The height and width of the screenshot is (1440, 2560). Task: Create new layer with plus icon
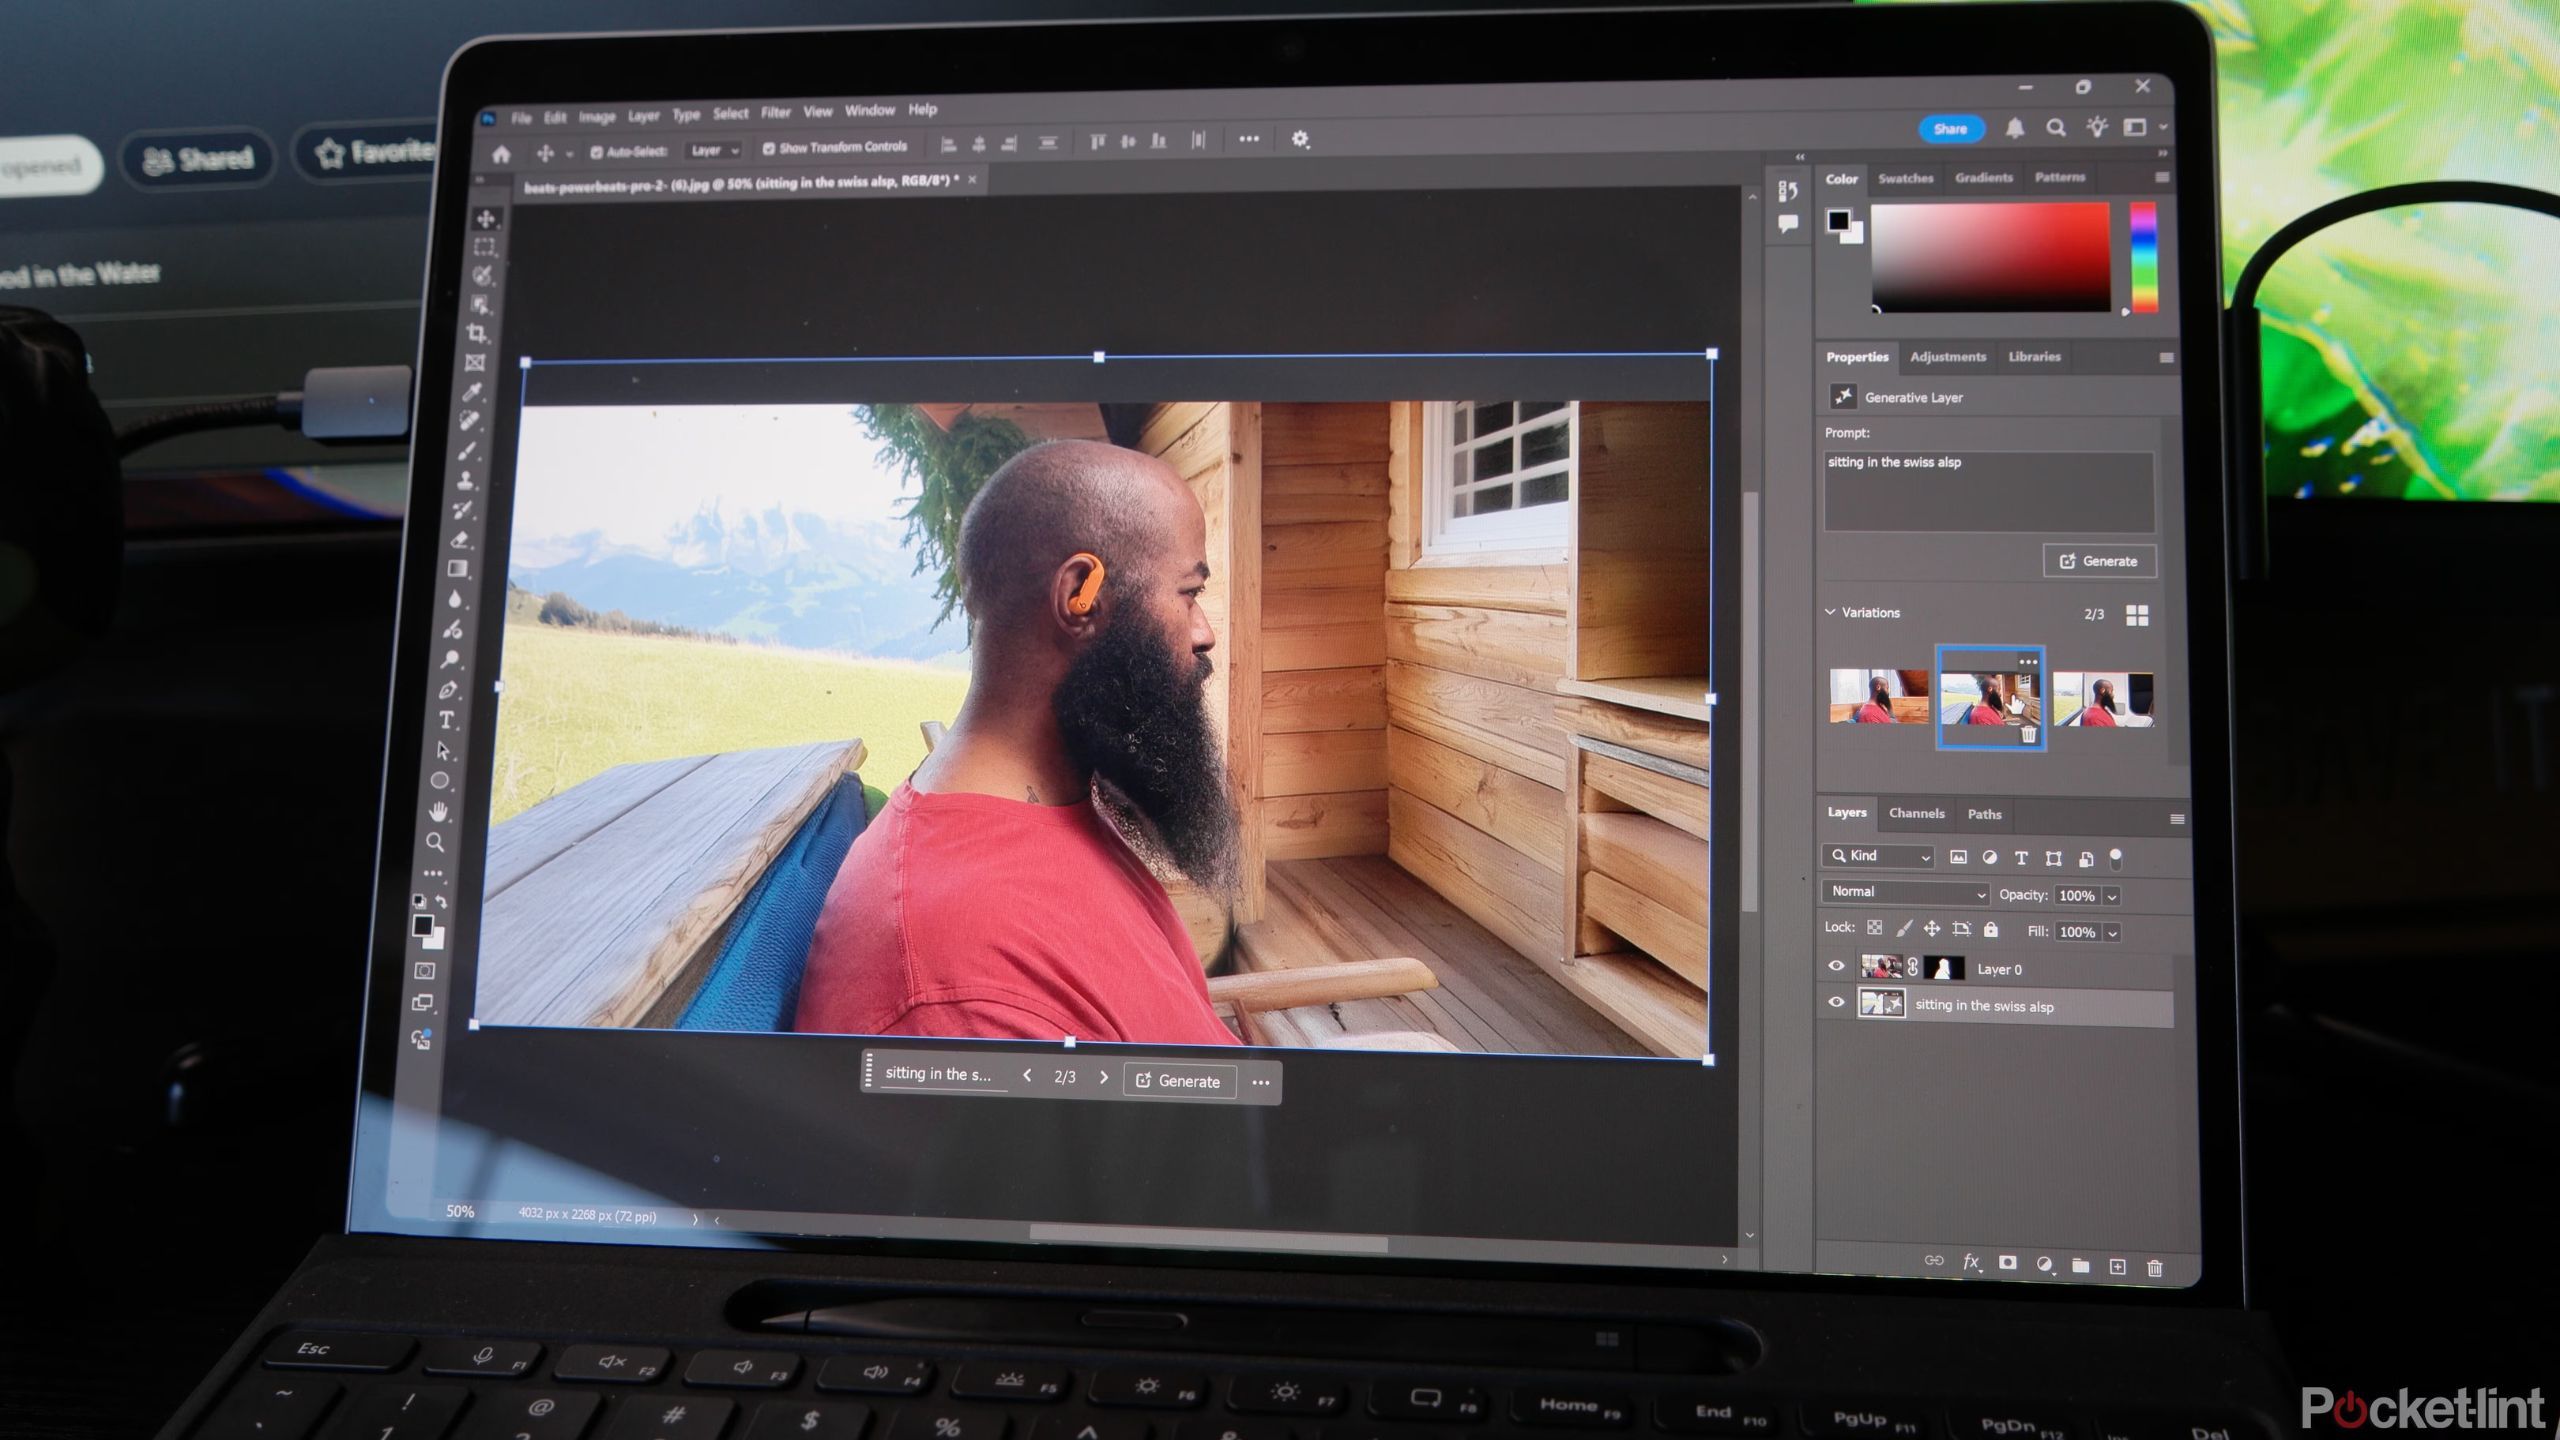2117,1266
